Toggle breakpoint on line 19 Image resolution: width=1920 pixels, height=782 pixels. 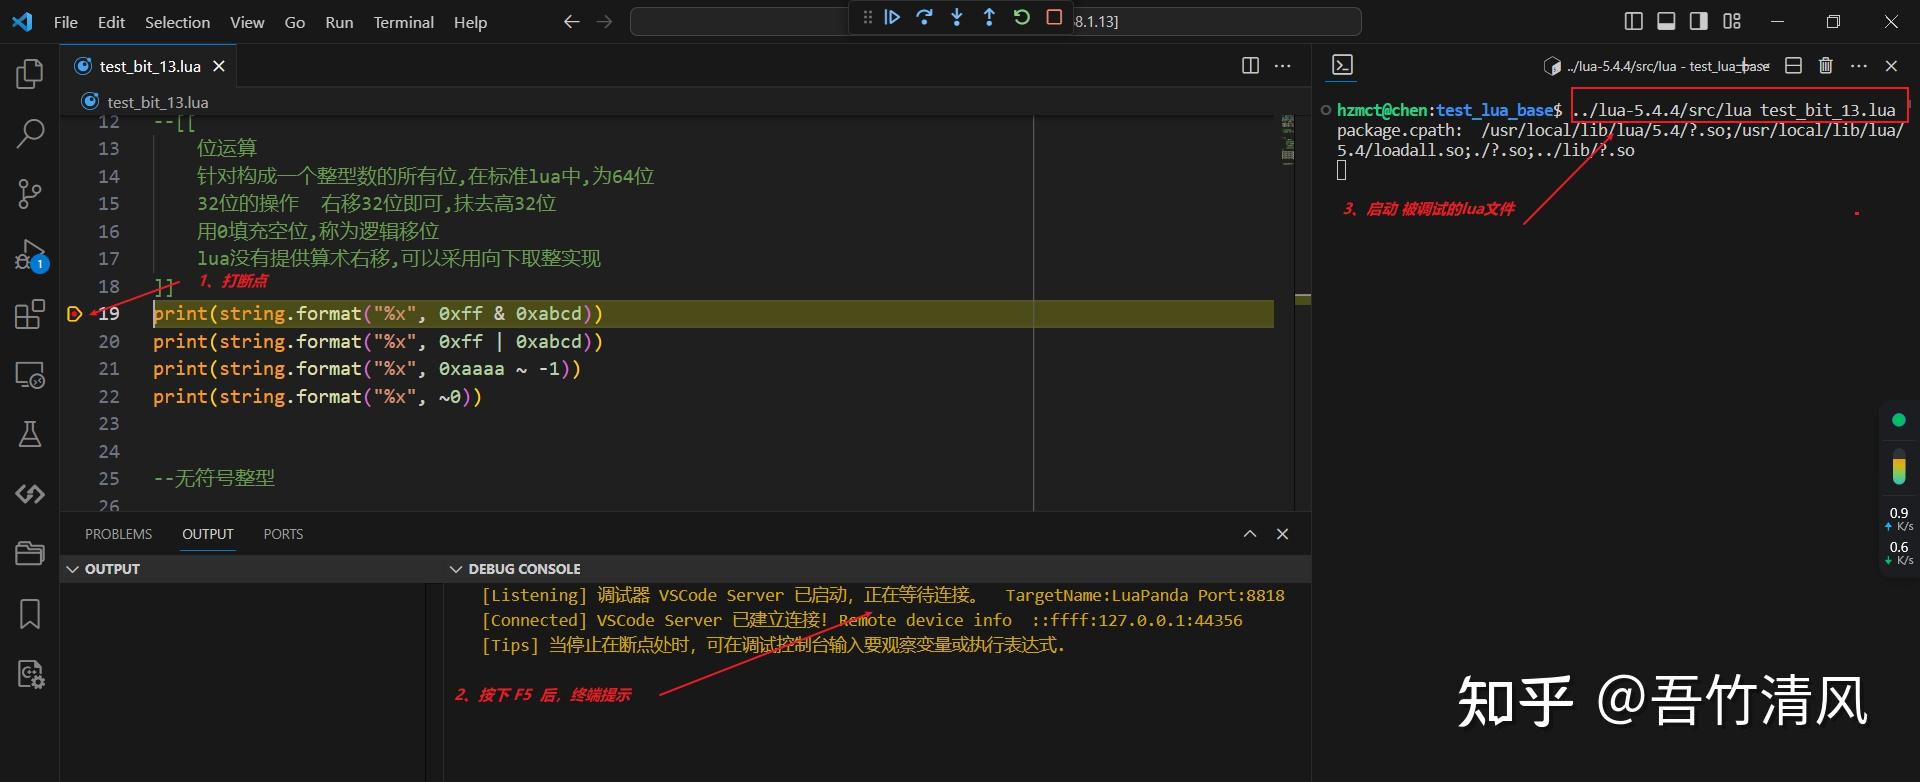74,314
